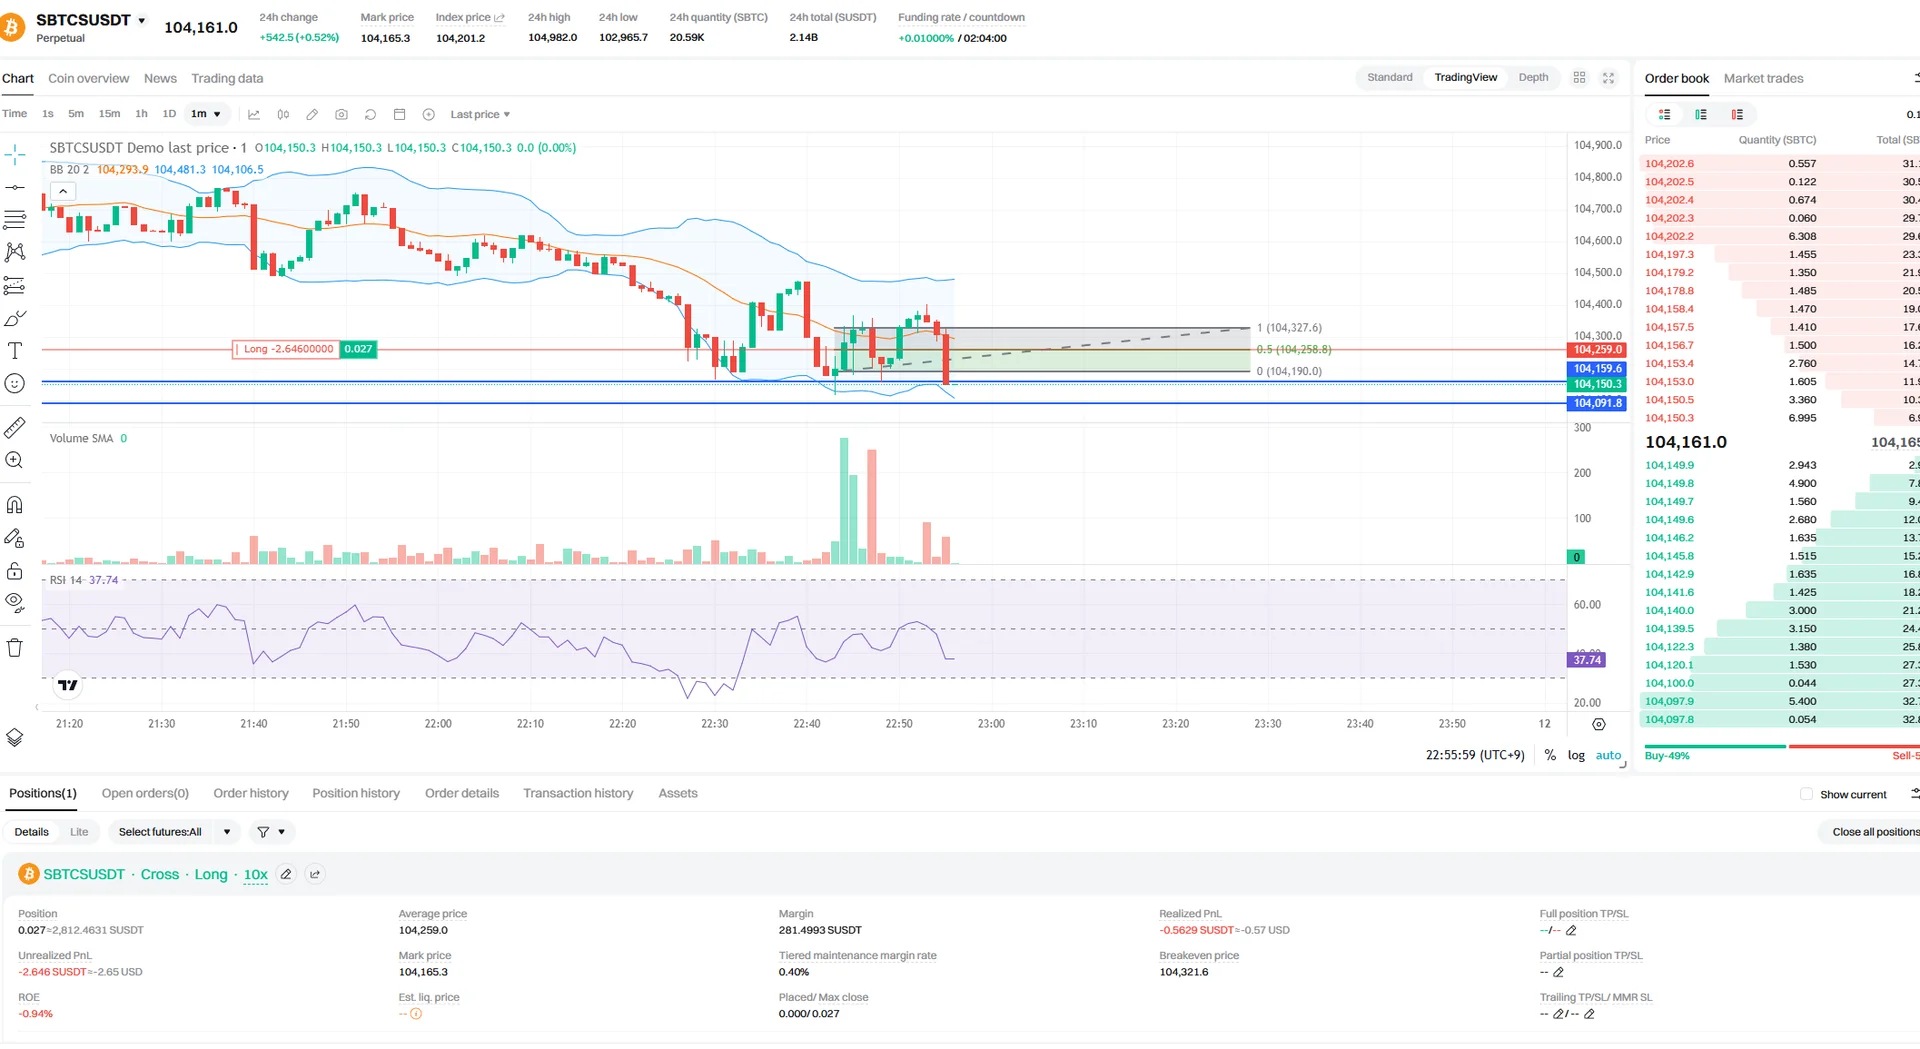1920x1049 pixels.
Task: Toggle auto scale on price axis
Action: (1608, 756)
